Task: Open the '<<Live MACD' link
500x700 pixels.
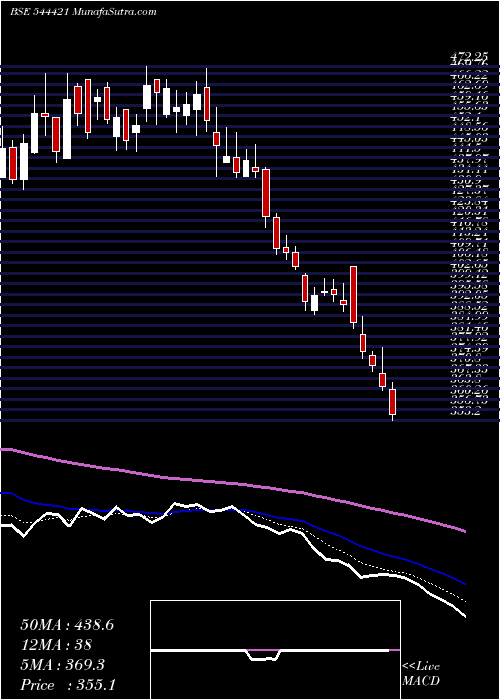Action: pos(421,674)
